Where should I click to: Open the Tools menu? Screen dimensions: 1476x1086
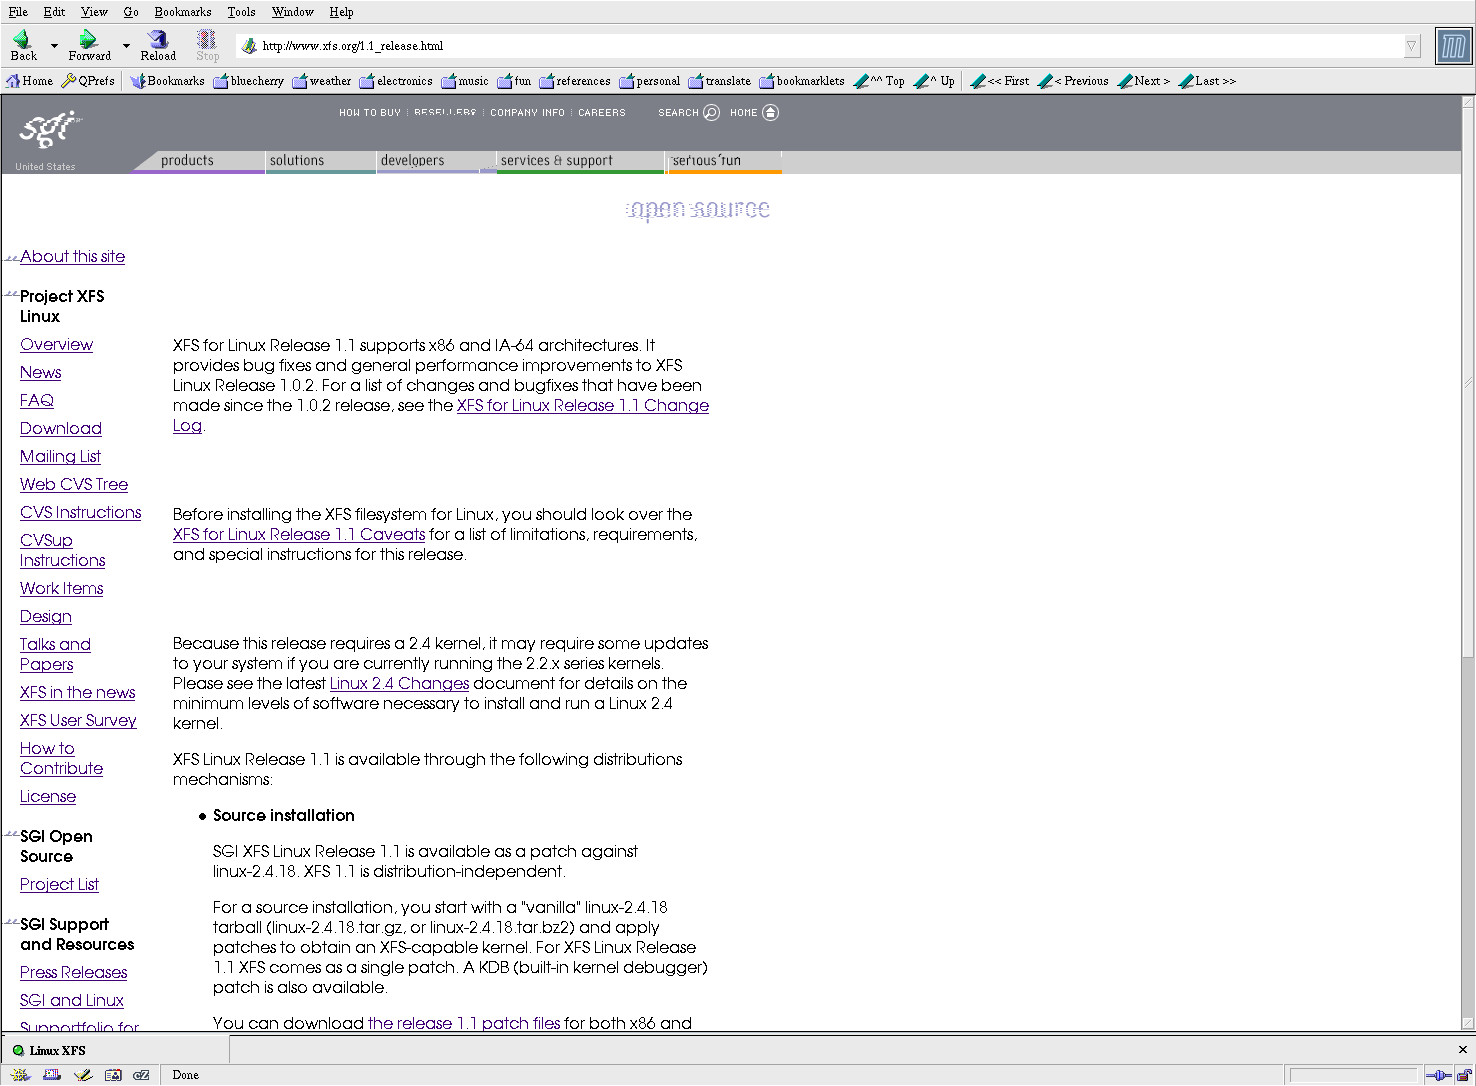tap(241, 12)
